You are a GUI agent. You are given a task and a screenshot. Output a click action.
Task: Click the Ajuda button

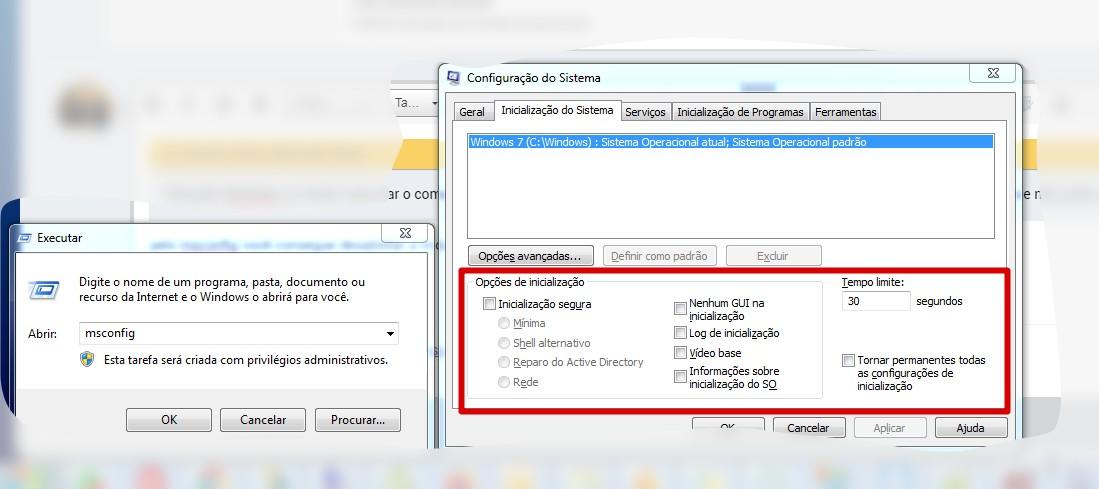click(971, 427)
